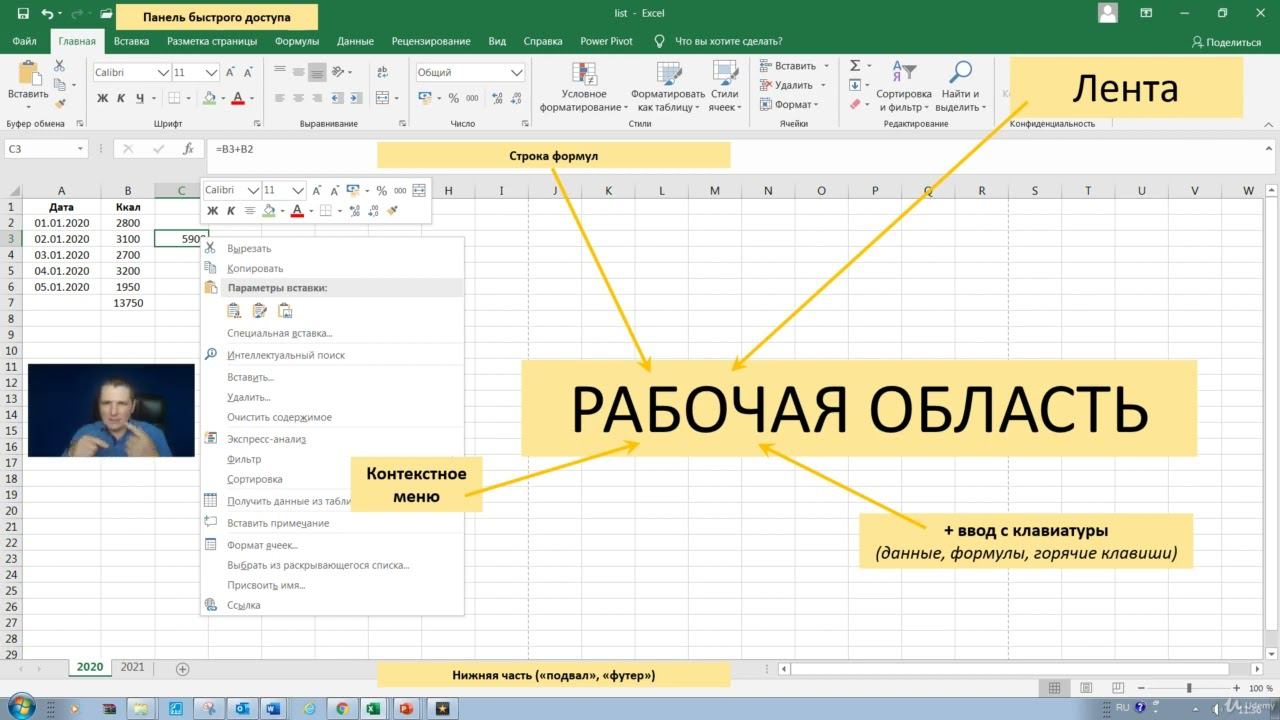This screenshot has width=1280, height=720.
Task: Click the zoom slider in the status bar
Action: 1189,688
